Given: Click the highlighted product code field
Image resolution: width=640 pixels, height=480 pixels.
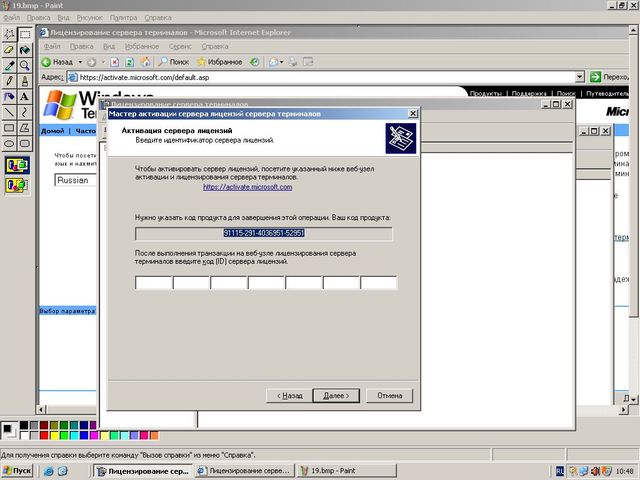Looking at the screenshot, I should click(264, 233).
